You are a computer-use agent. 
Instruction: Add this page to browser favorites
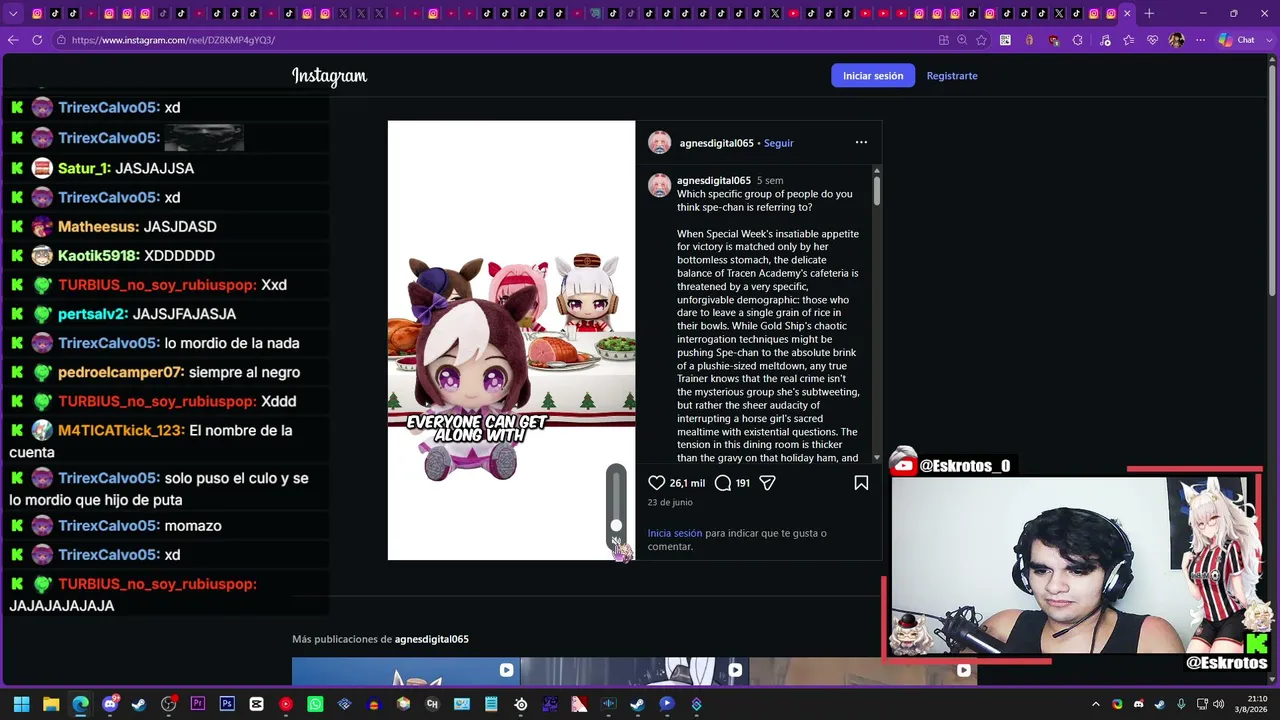coord(981,40)
